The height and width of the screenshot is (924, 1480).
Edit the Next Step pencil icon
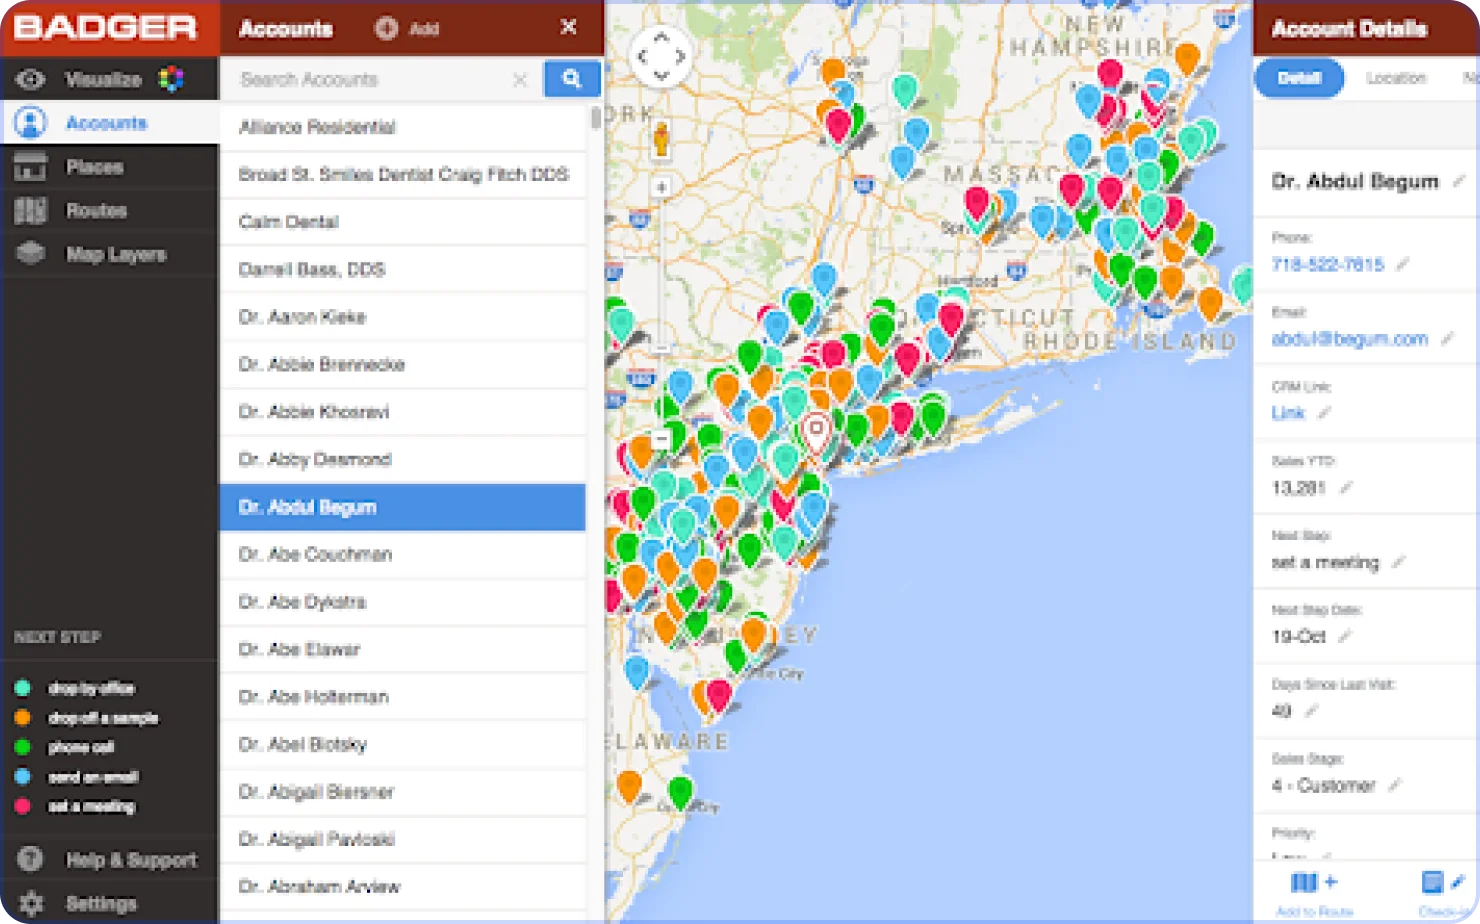tap(1398, 562)
